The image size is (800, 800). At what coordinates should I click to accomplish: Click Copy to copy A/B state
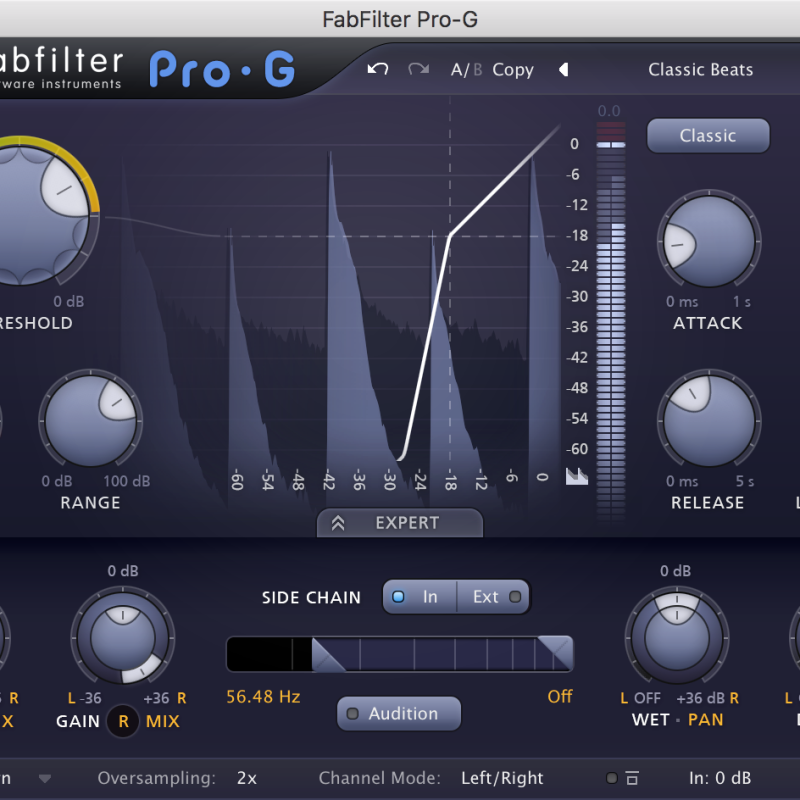click(x=513, y=70)
